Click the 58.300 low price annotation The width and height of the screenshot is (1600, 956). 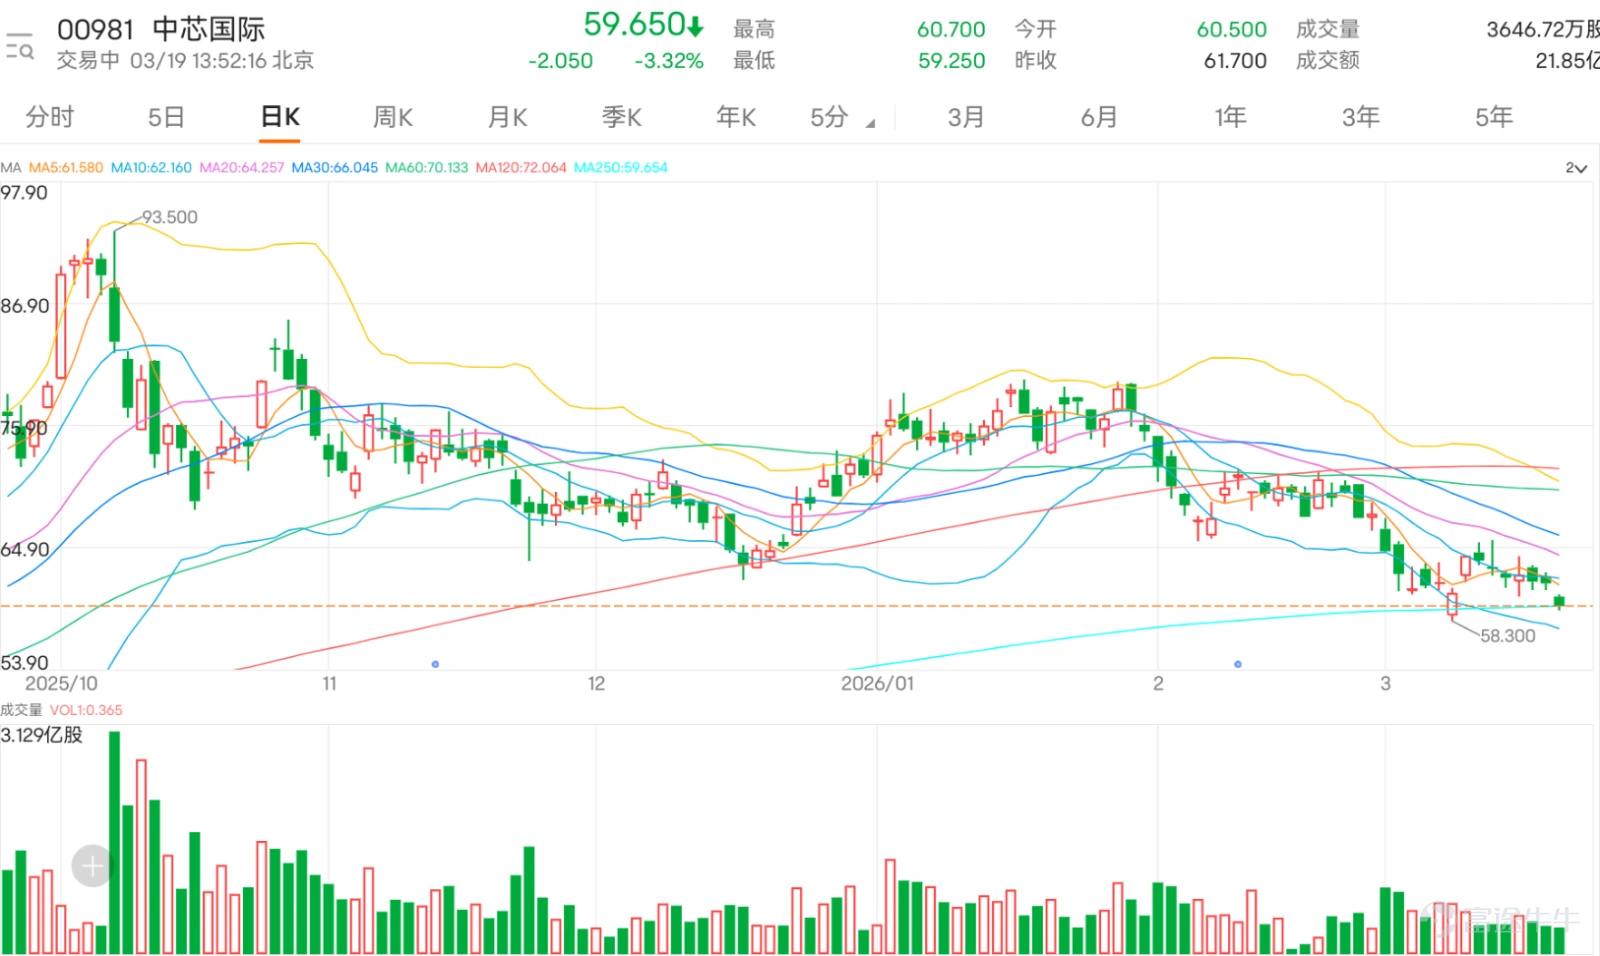(1507, 636)
